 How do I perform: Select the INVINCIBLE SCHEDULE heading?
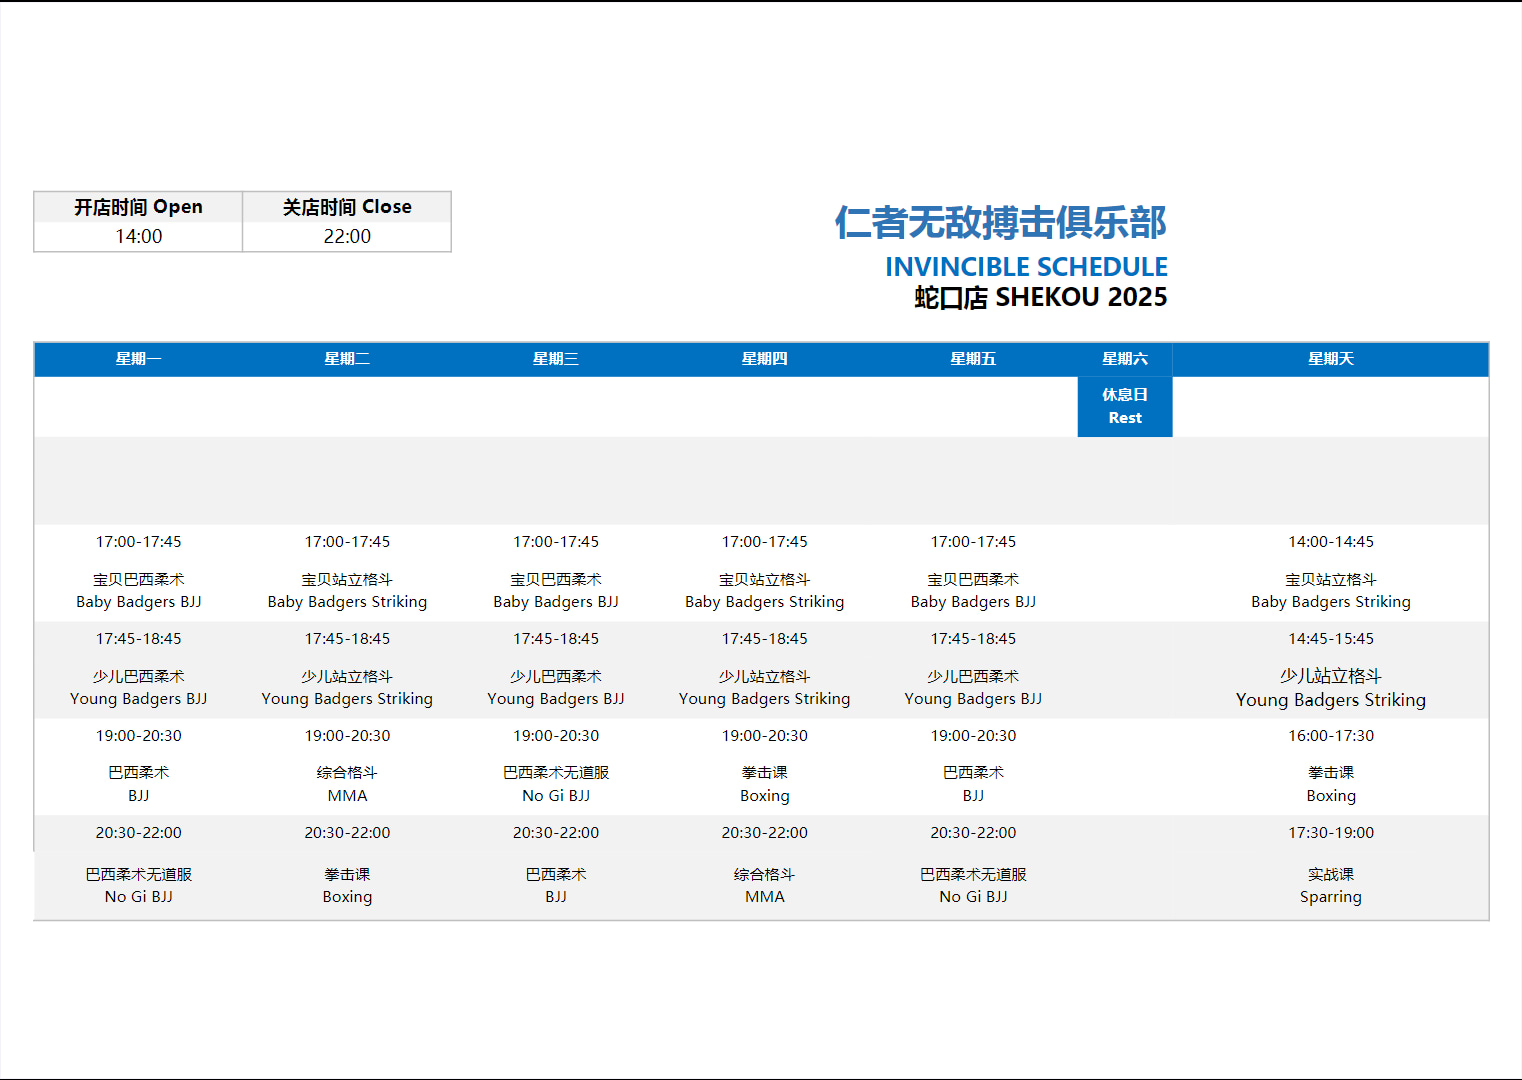tap(1026, 267)
